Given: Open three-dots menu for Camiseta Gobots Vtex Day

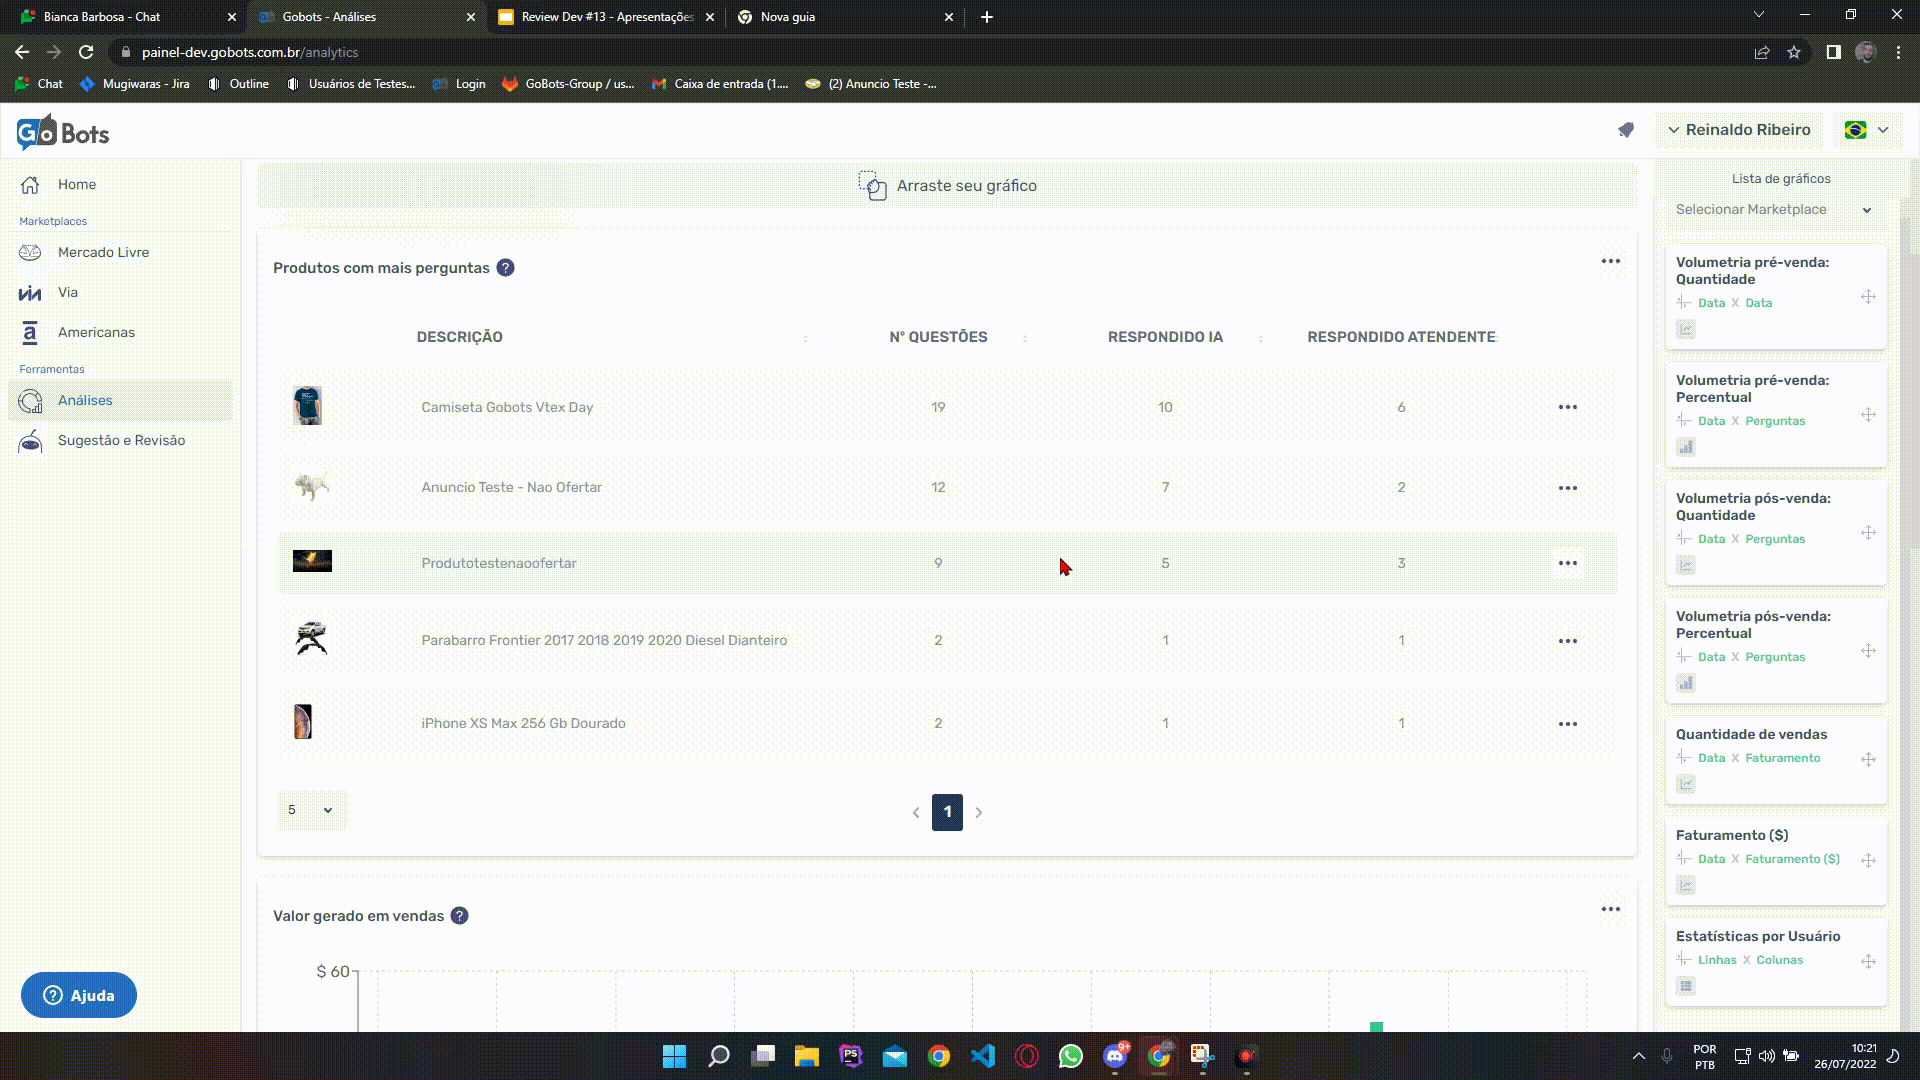Looking at the screenshot, I should click(x=1567, y=407).
